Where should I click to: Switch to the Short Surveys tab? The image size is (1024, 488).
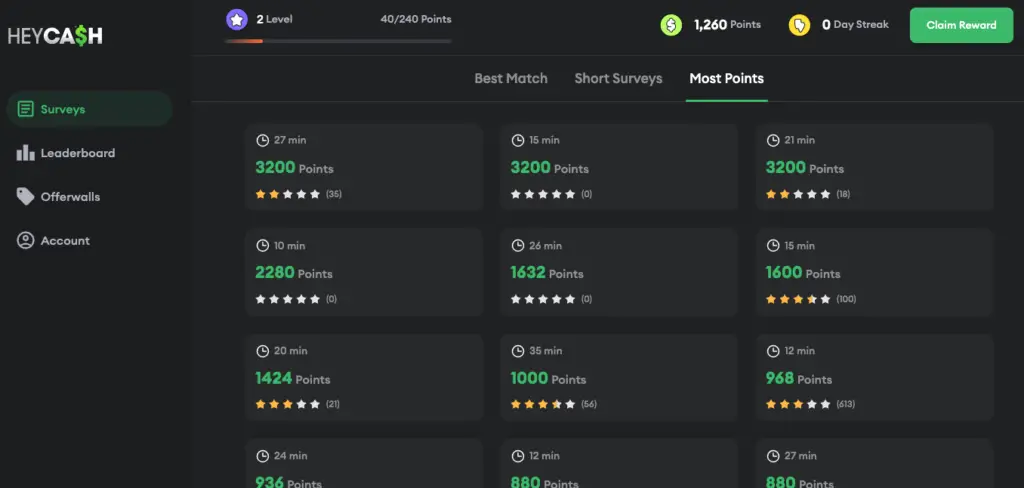coord(618,78)
